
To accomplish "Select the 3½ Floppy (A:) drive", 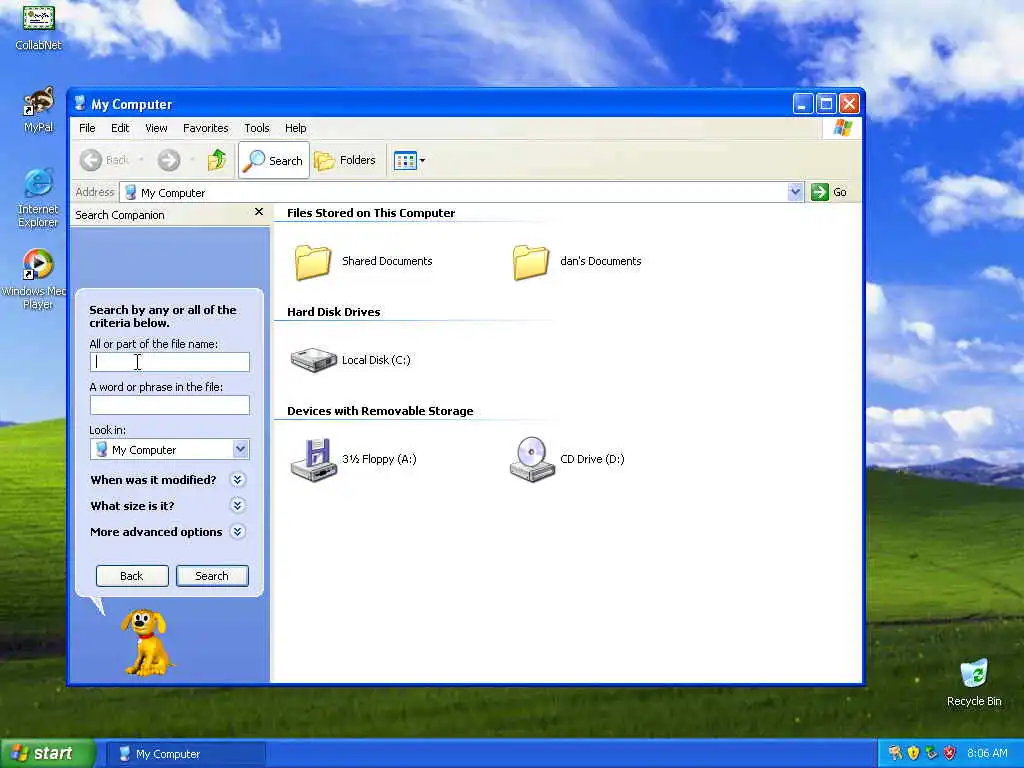I will 353,459.
